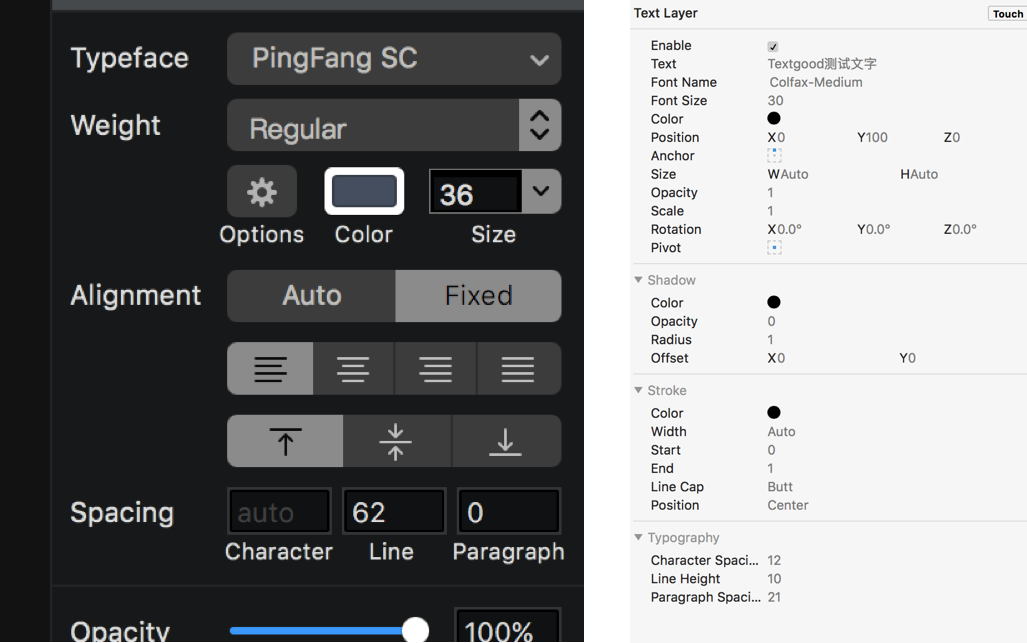
Task: Open the font size dropdown arrow
Action: (540, 191)
